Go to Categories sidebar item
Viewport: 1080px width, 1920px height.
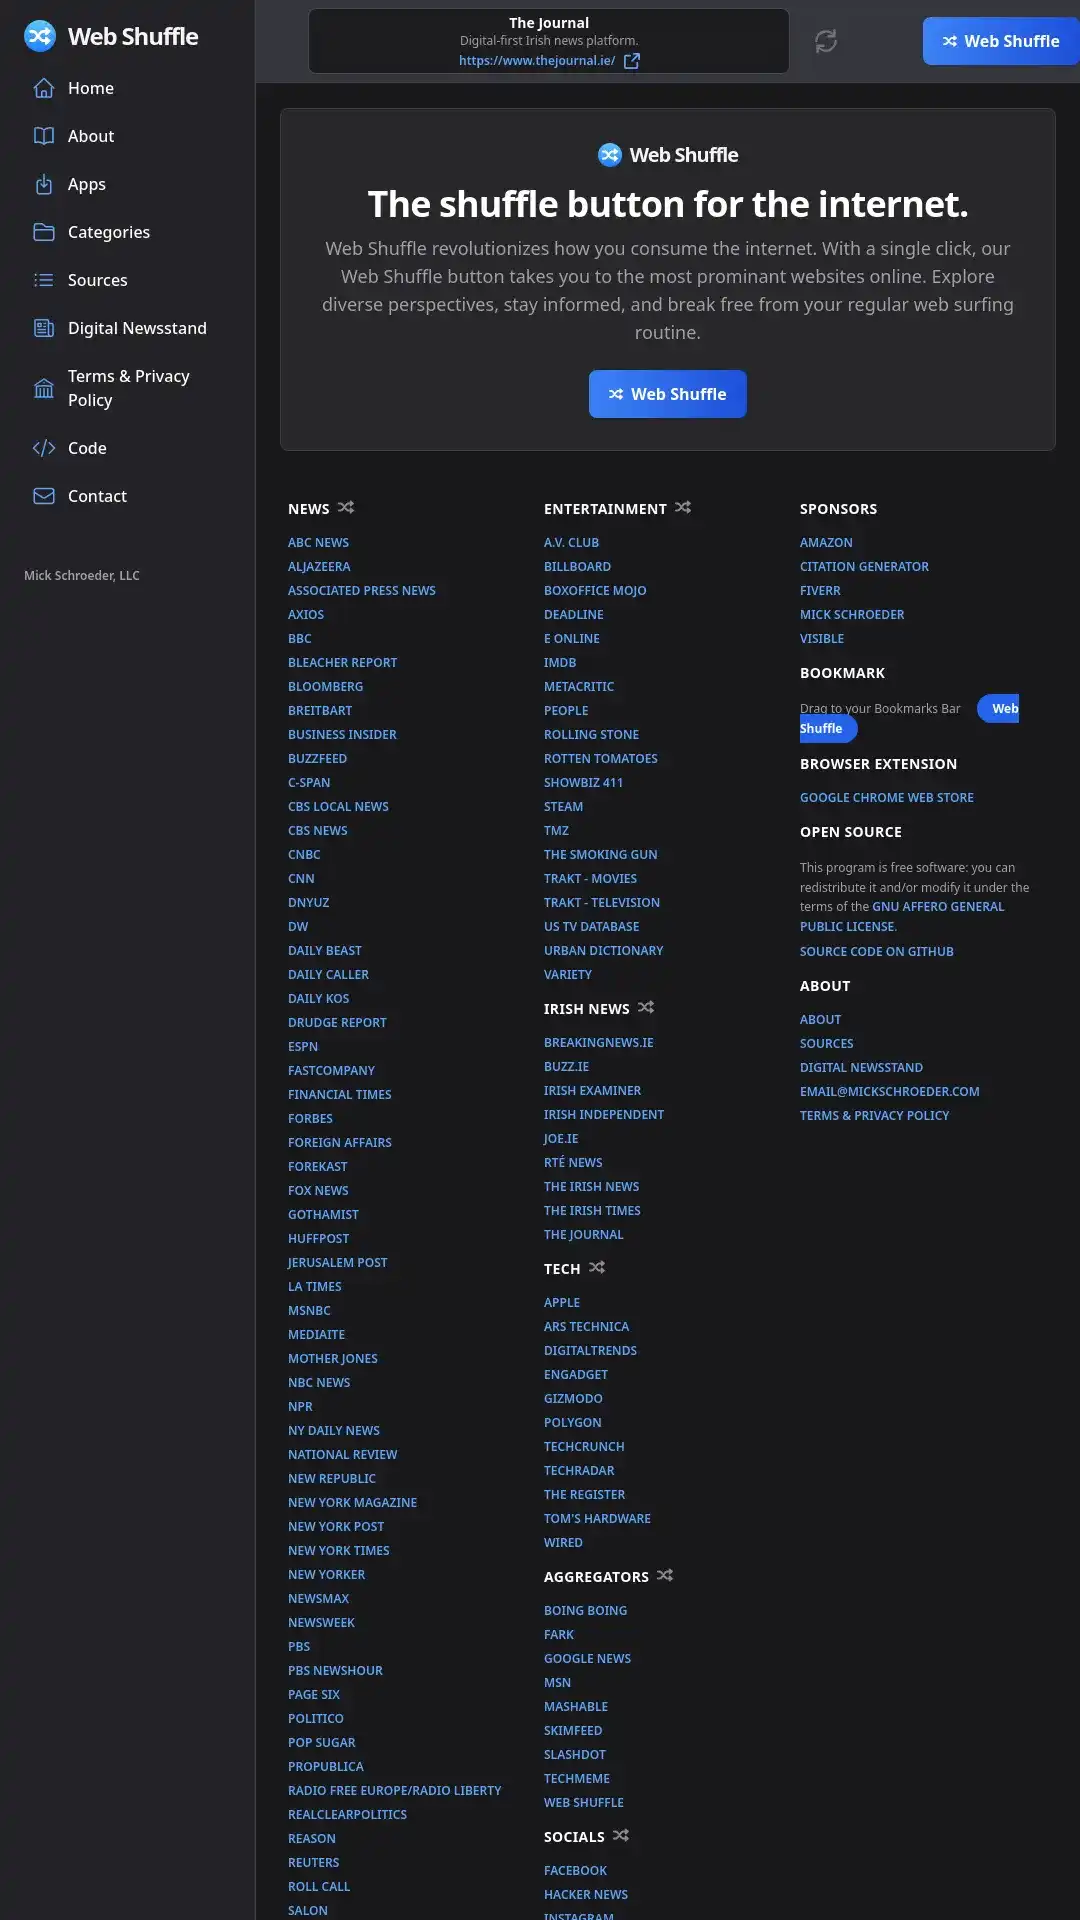pyautogui.click(x=108, y=232)
